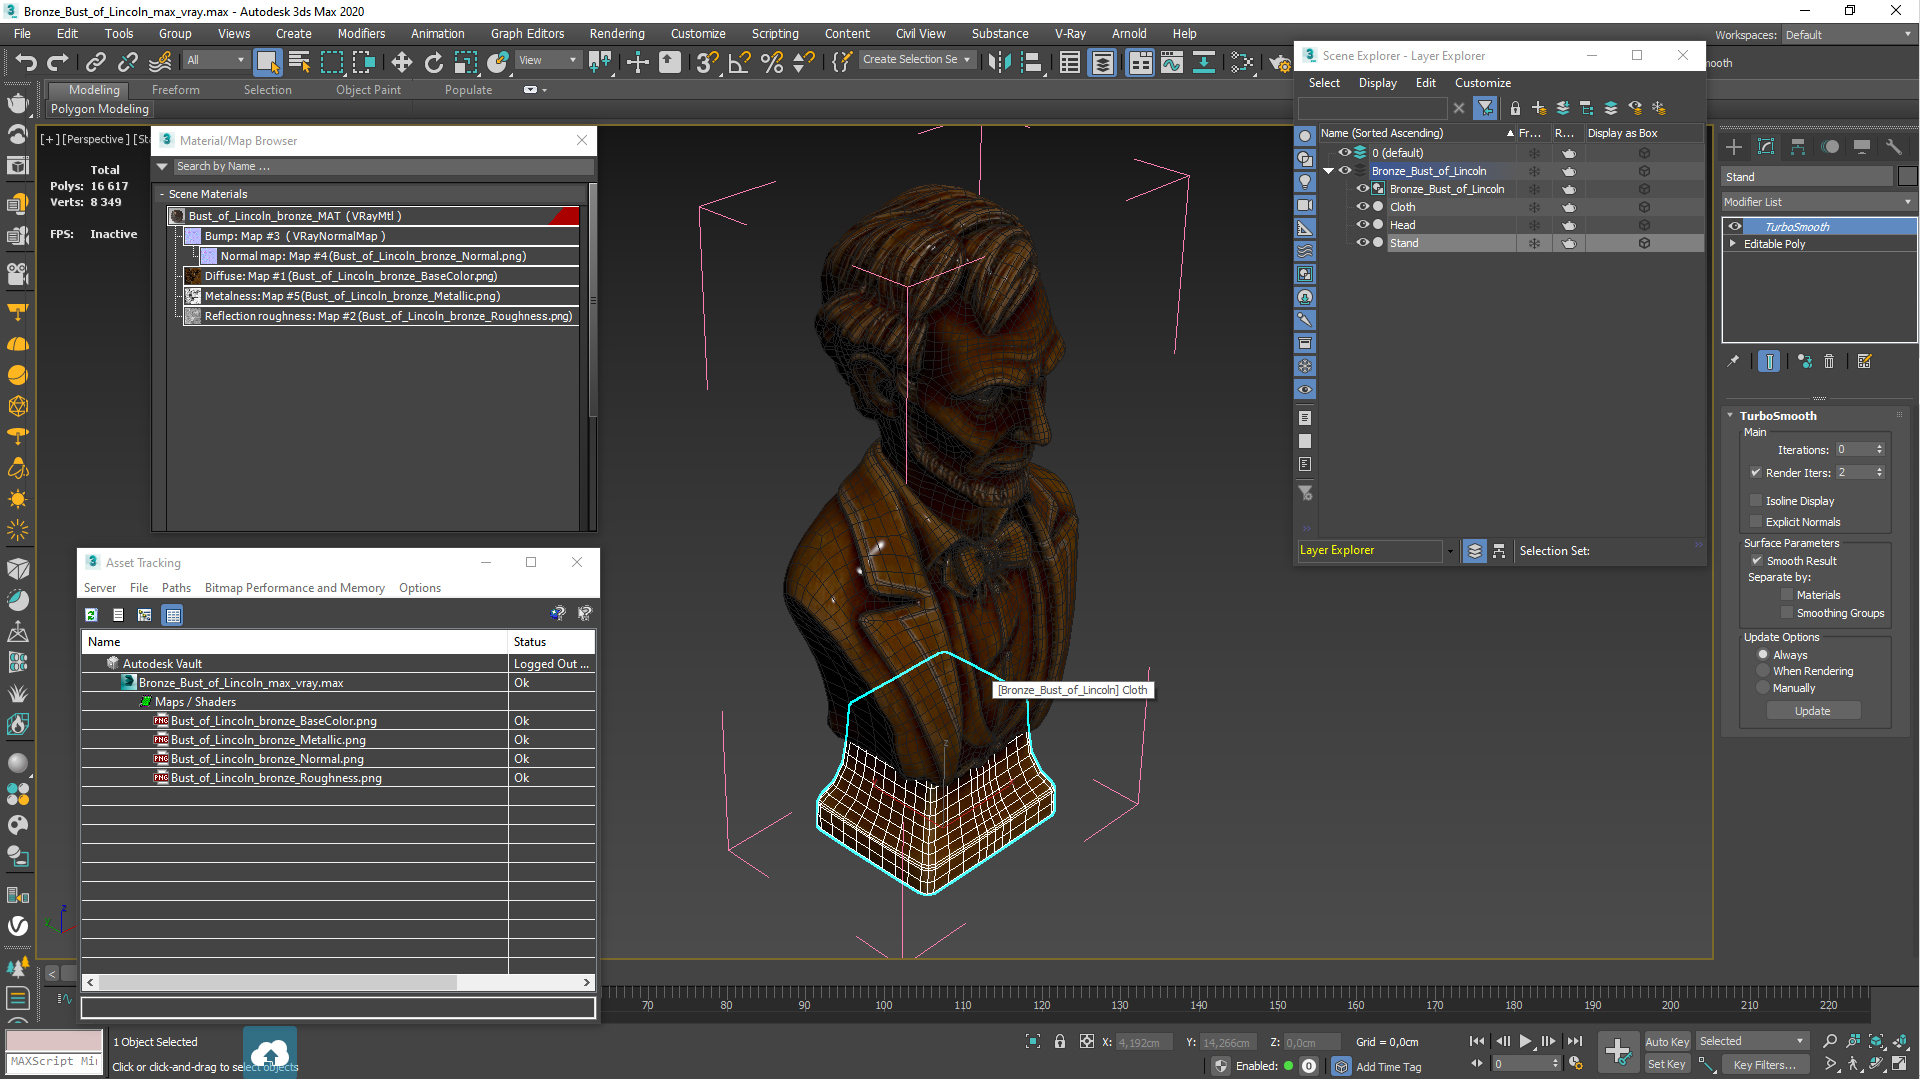Pin the modifier stack
This screenshot has height=1080, width=1920.
[1733, 361]
